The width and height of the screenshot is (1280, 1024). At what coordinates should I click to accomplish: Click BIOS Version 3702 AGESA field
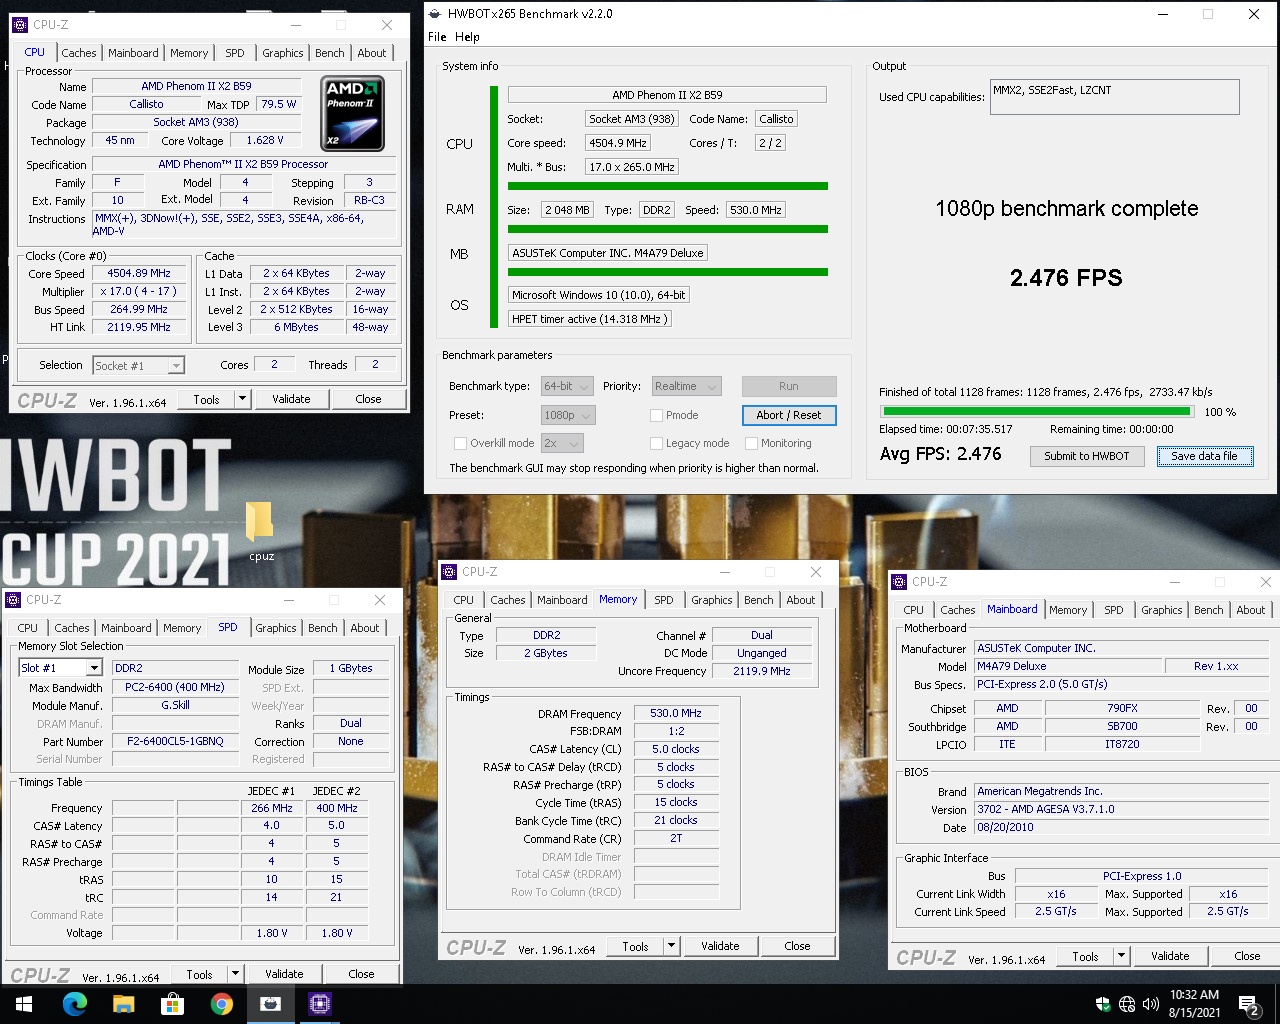point(1121,810)
